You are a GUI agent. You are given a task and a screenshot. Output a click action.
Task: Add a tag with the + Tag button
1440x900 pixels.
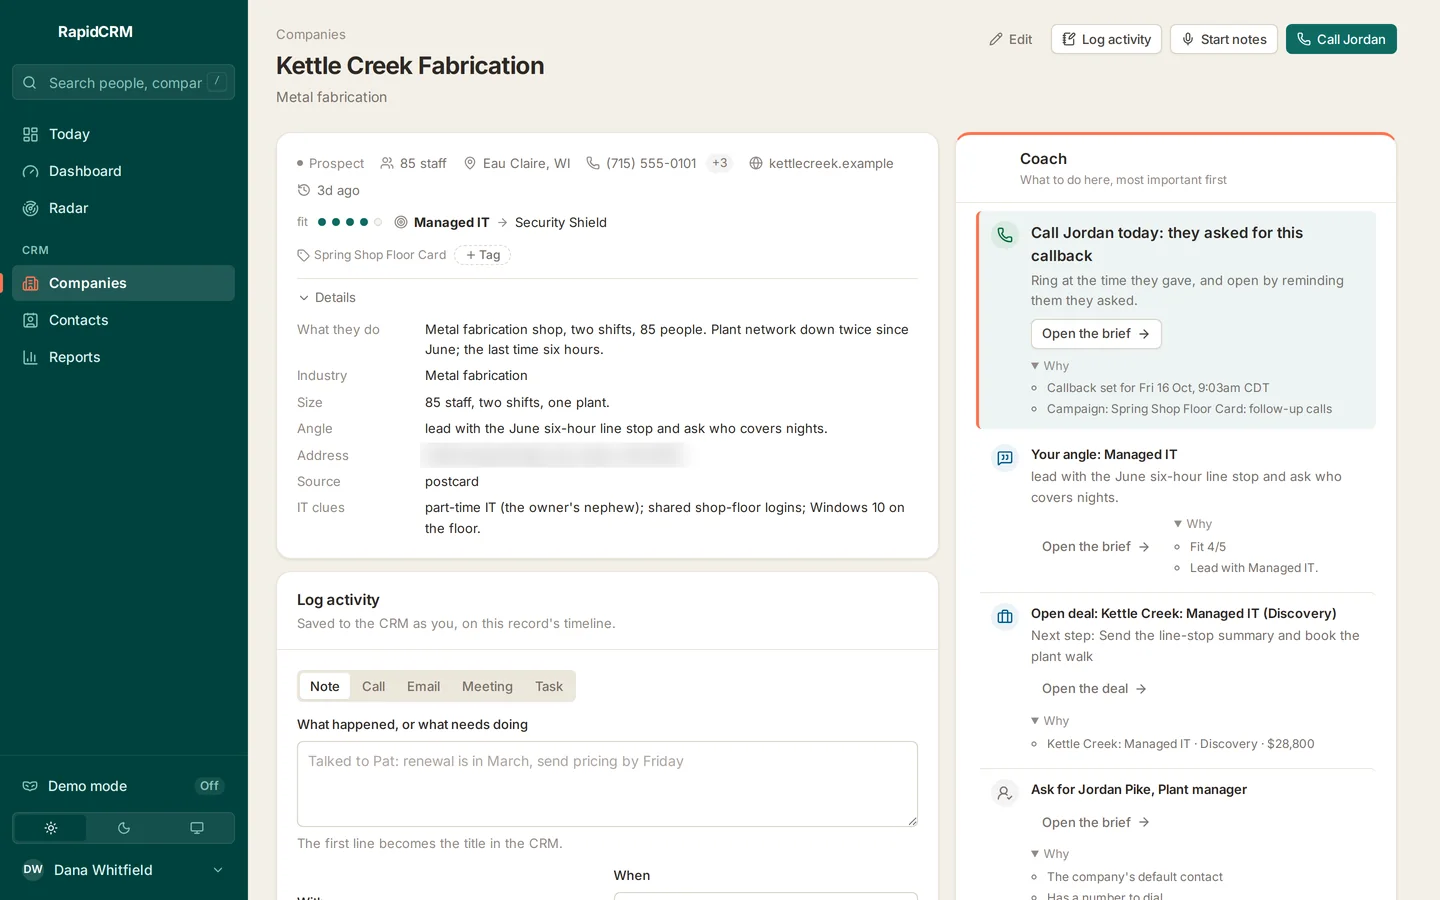(x=483, y=255)
